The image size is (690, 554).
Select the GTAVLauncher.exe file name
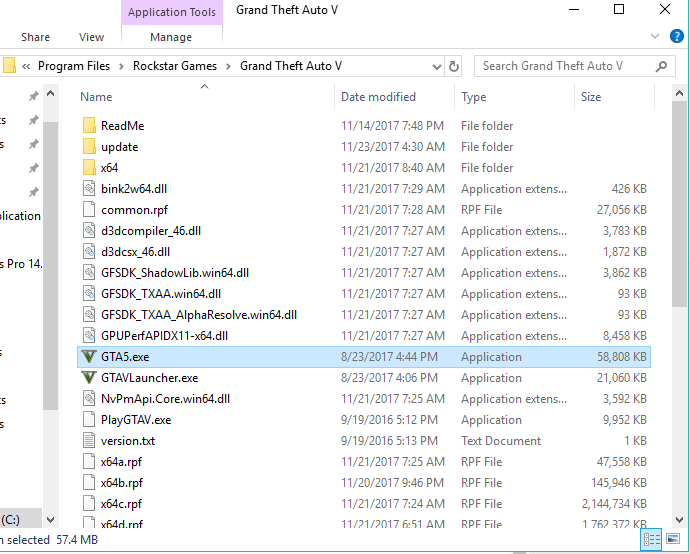tap(149, 378)
